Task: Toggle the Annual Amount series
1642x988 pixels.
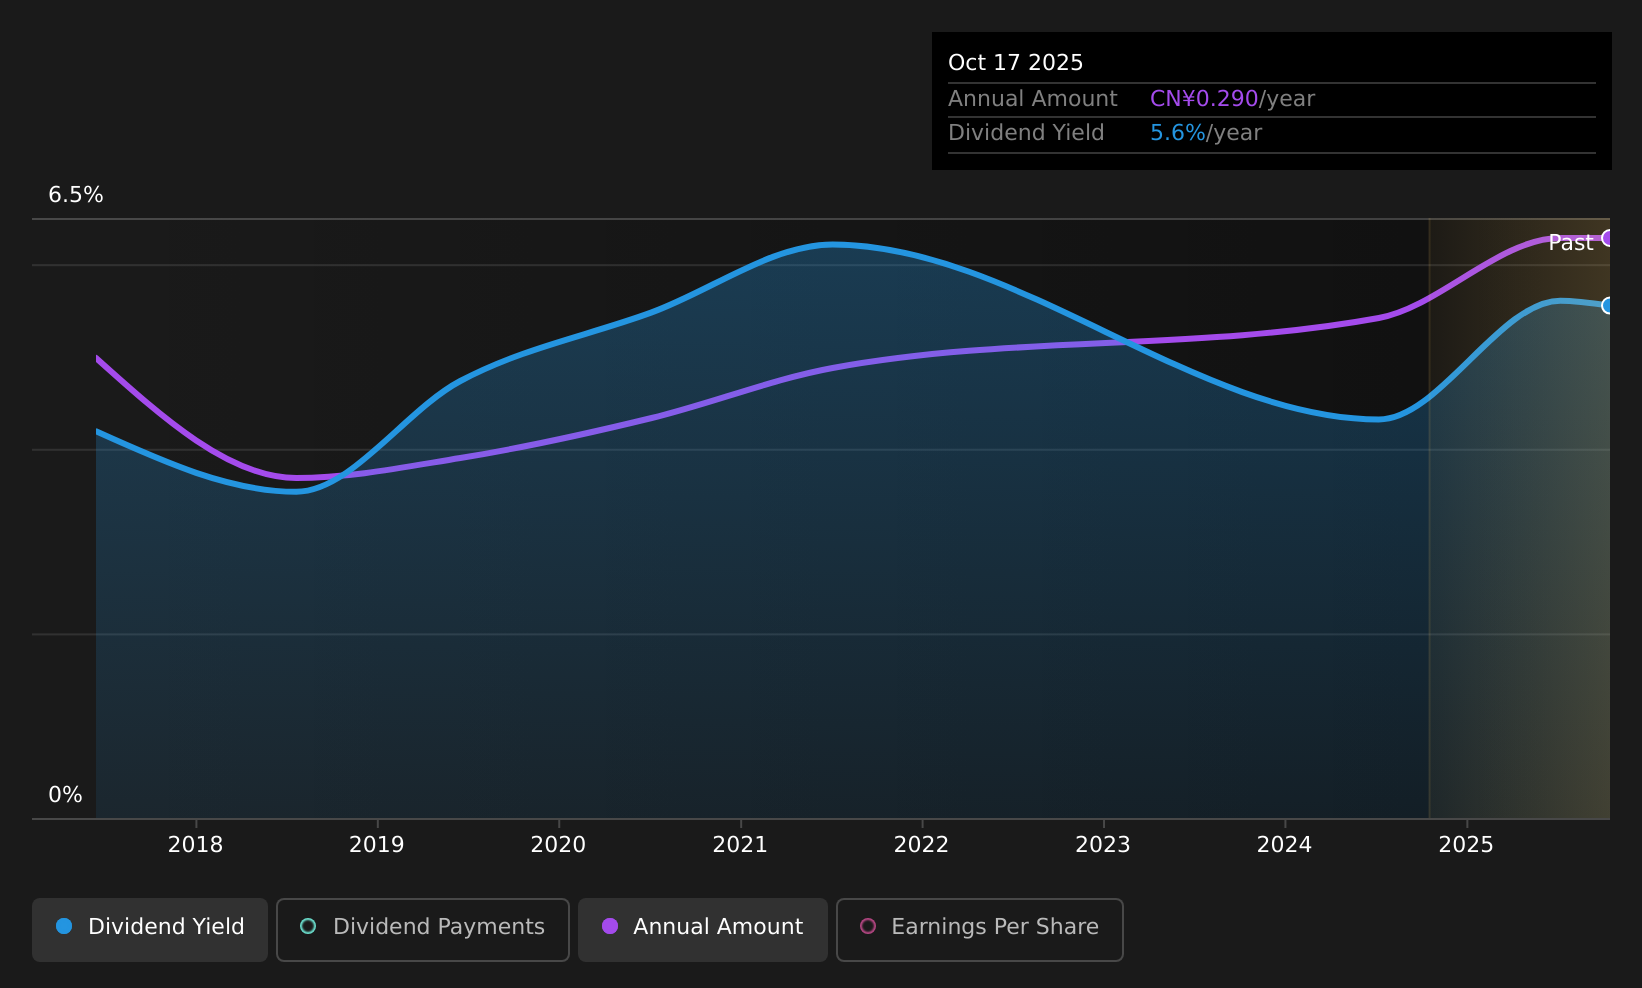Action: click(703, 930)
